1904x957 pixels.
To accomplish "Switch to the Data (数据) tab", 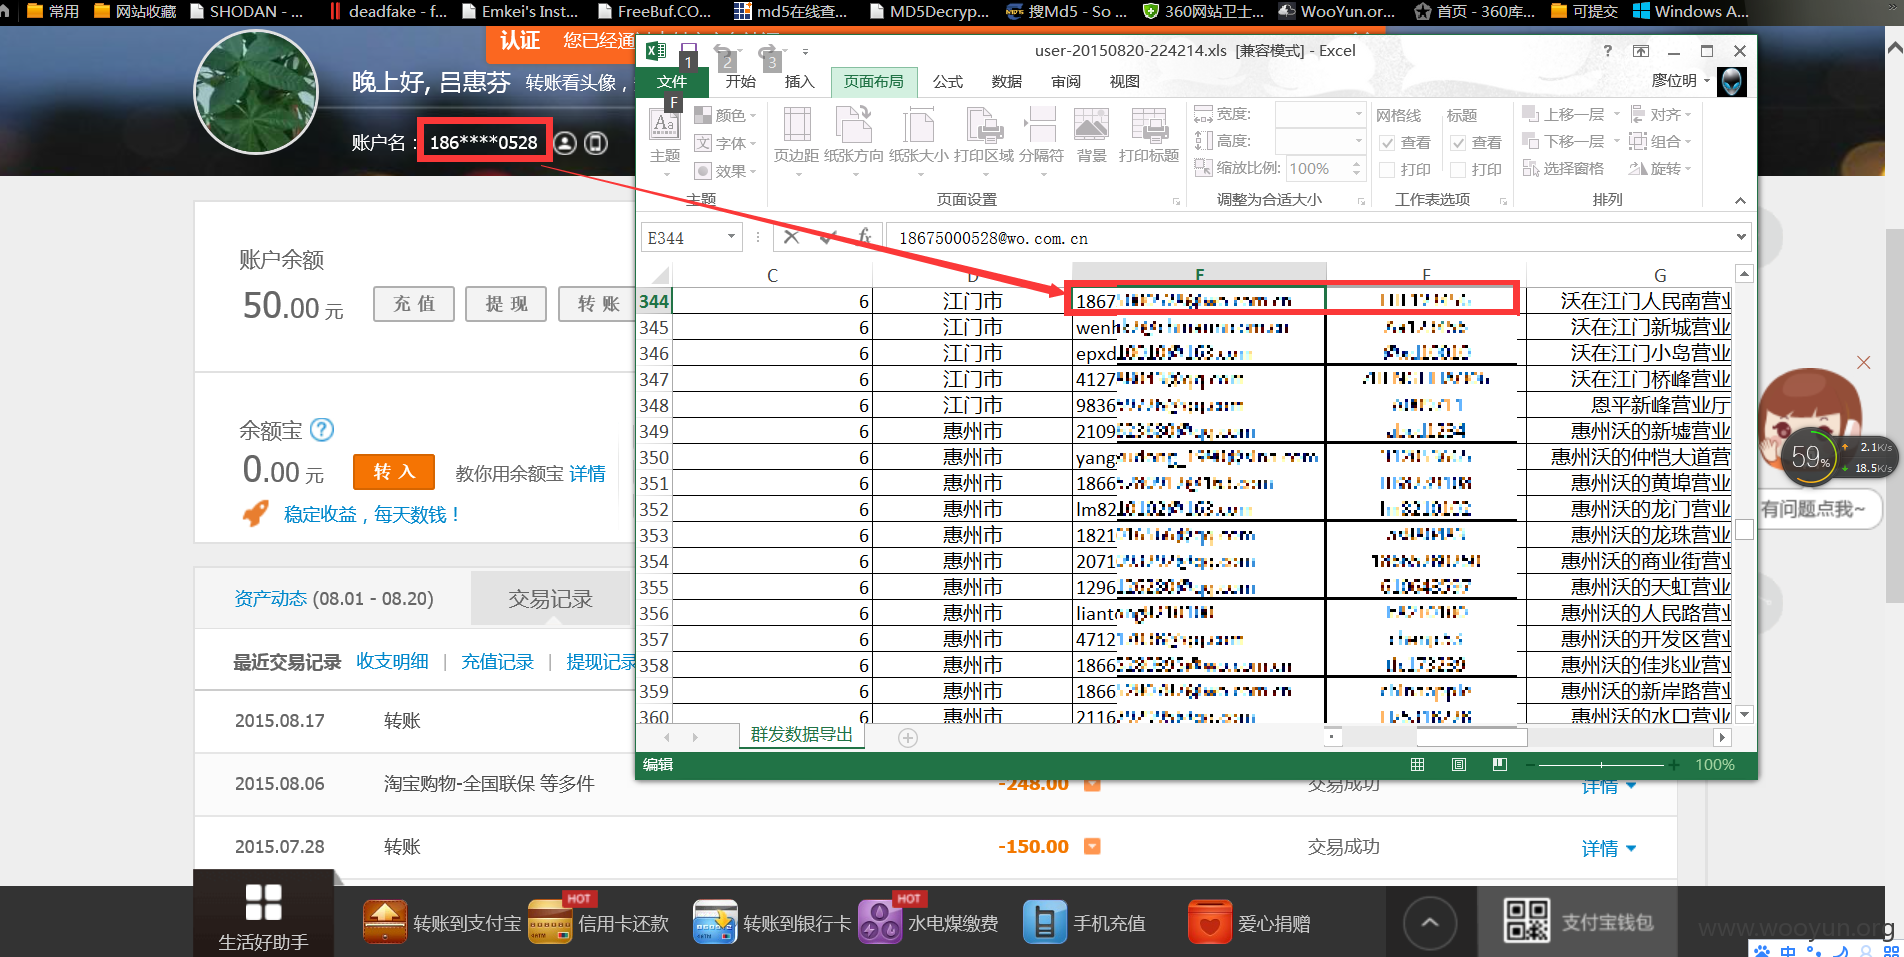I will 1007,81.
